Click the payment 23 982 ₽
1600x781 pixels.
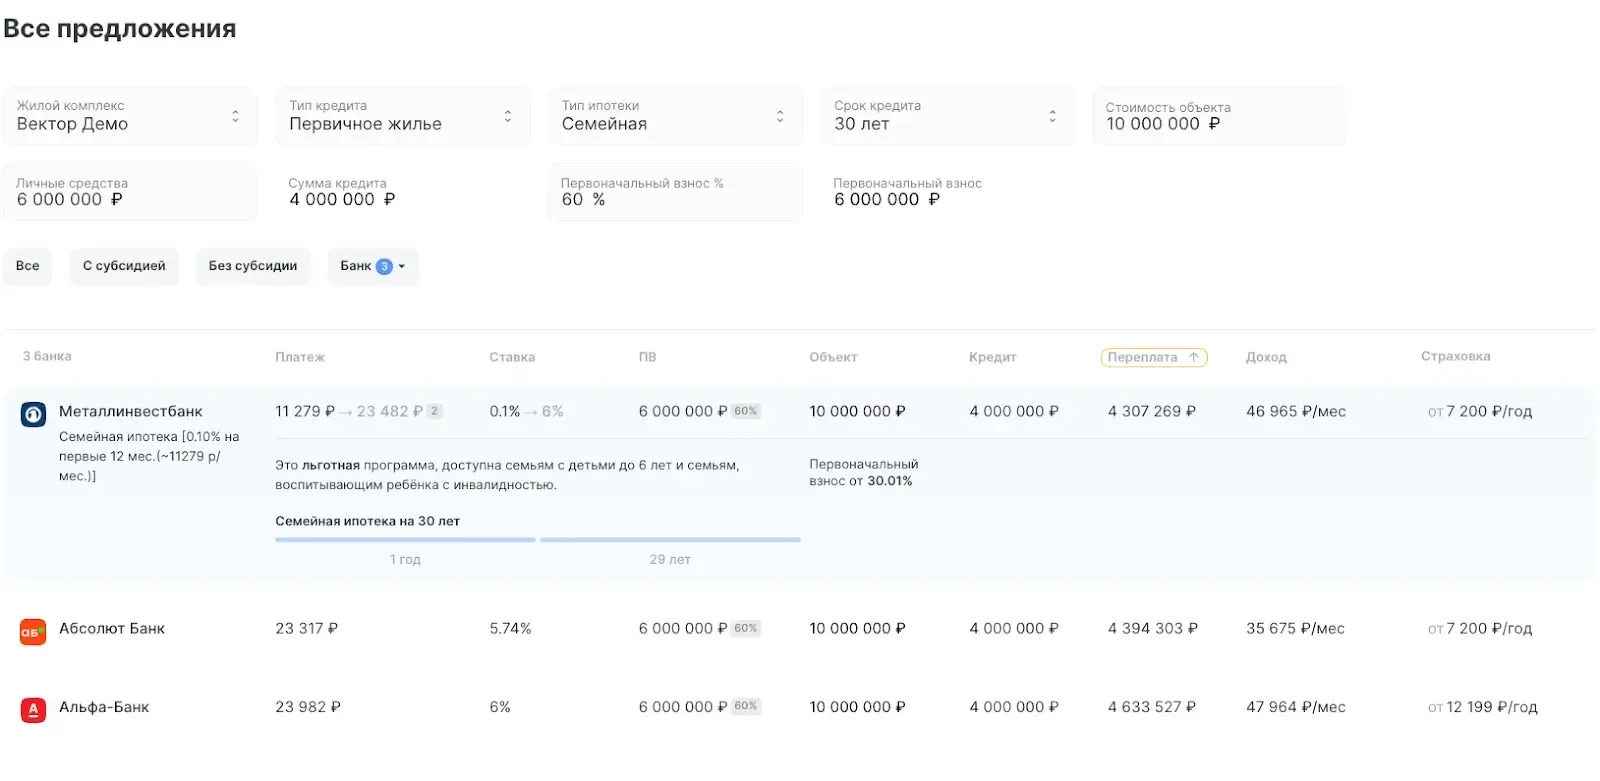(308, 707)
